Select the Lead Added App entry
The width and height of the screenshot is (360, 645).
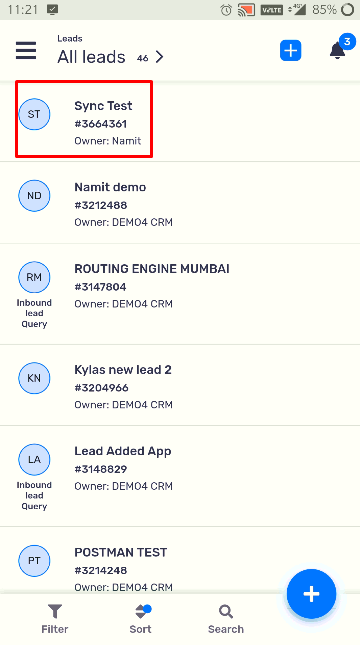[180, 476]
